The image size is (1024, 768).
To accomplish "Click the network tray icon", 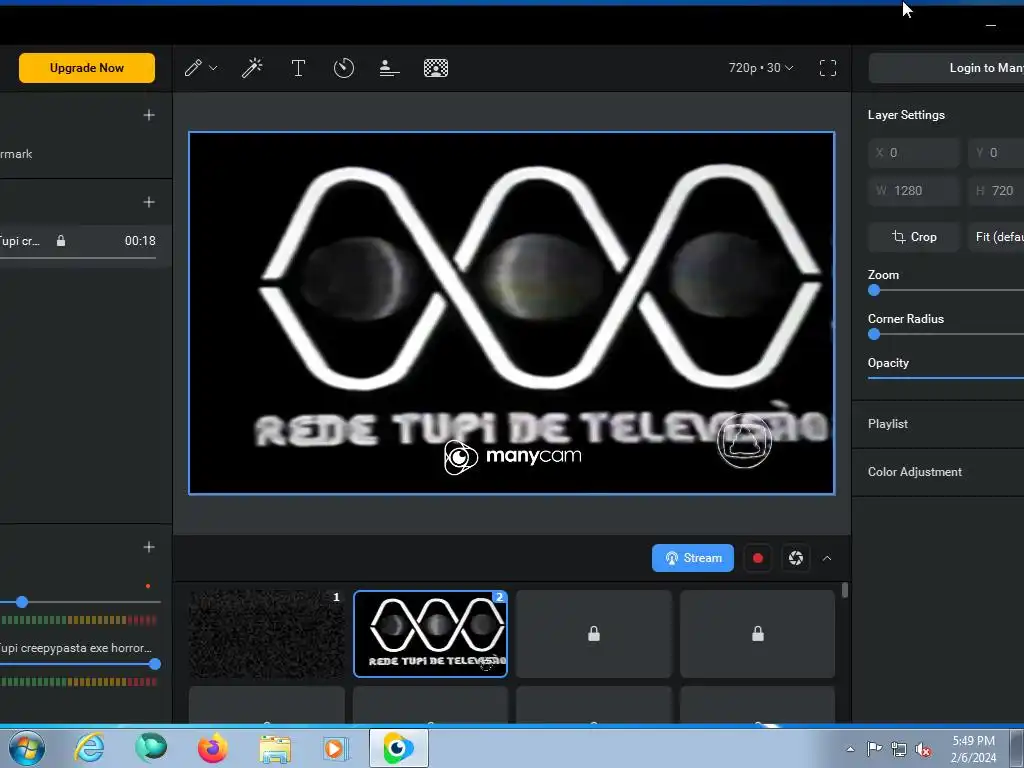I will pos(899,749).
